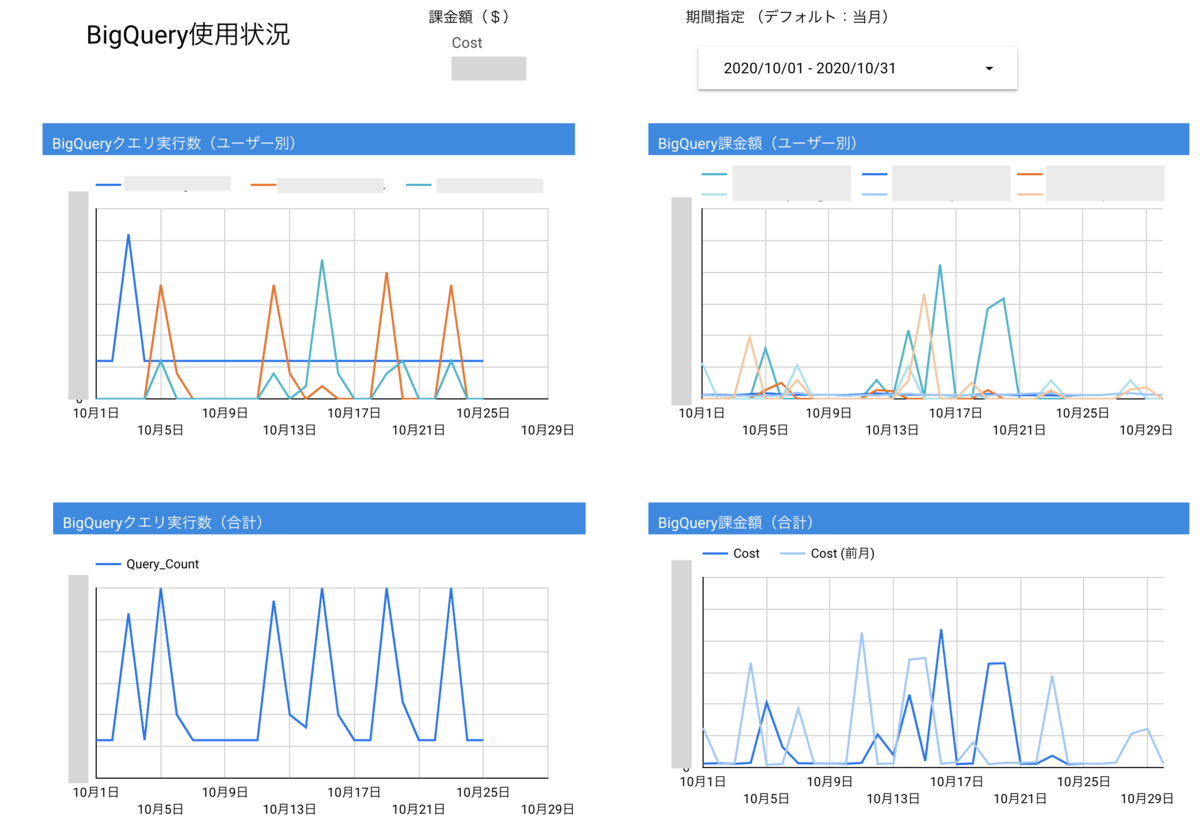Click 10月21日 axis label in 課金額（ユーザー別）
Image resolution: width=1200 pixels, height=835 pixels.
click(x=1021, y=430)
